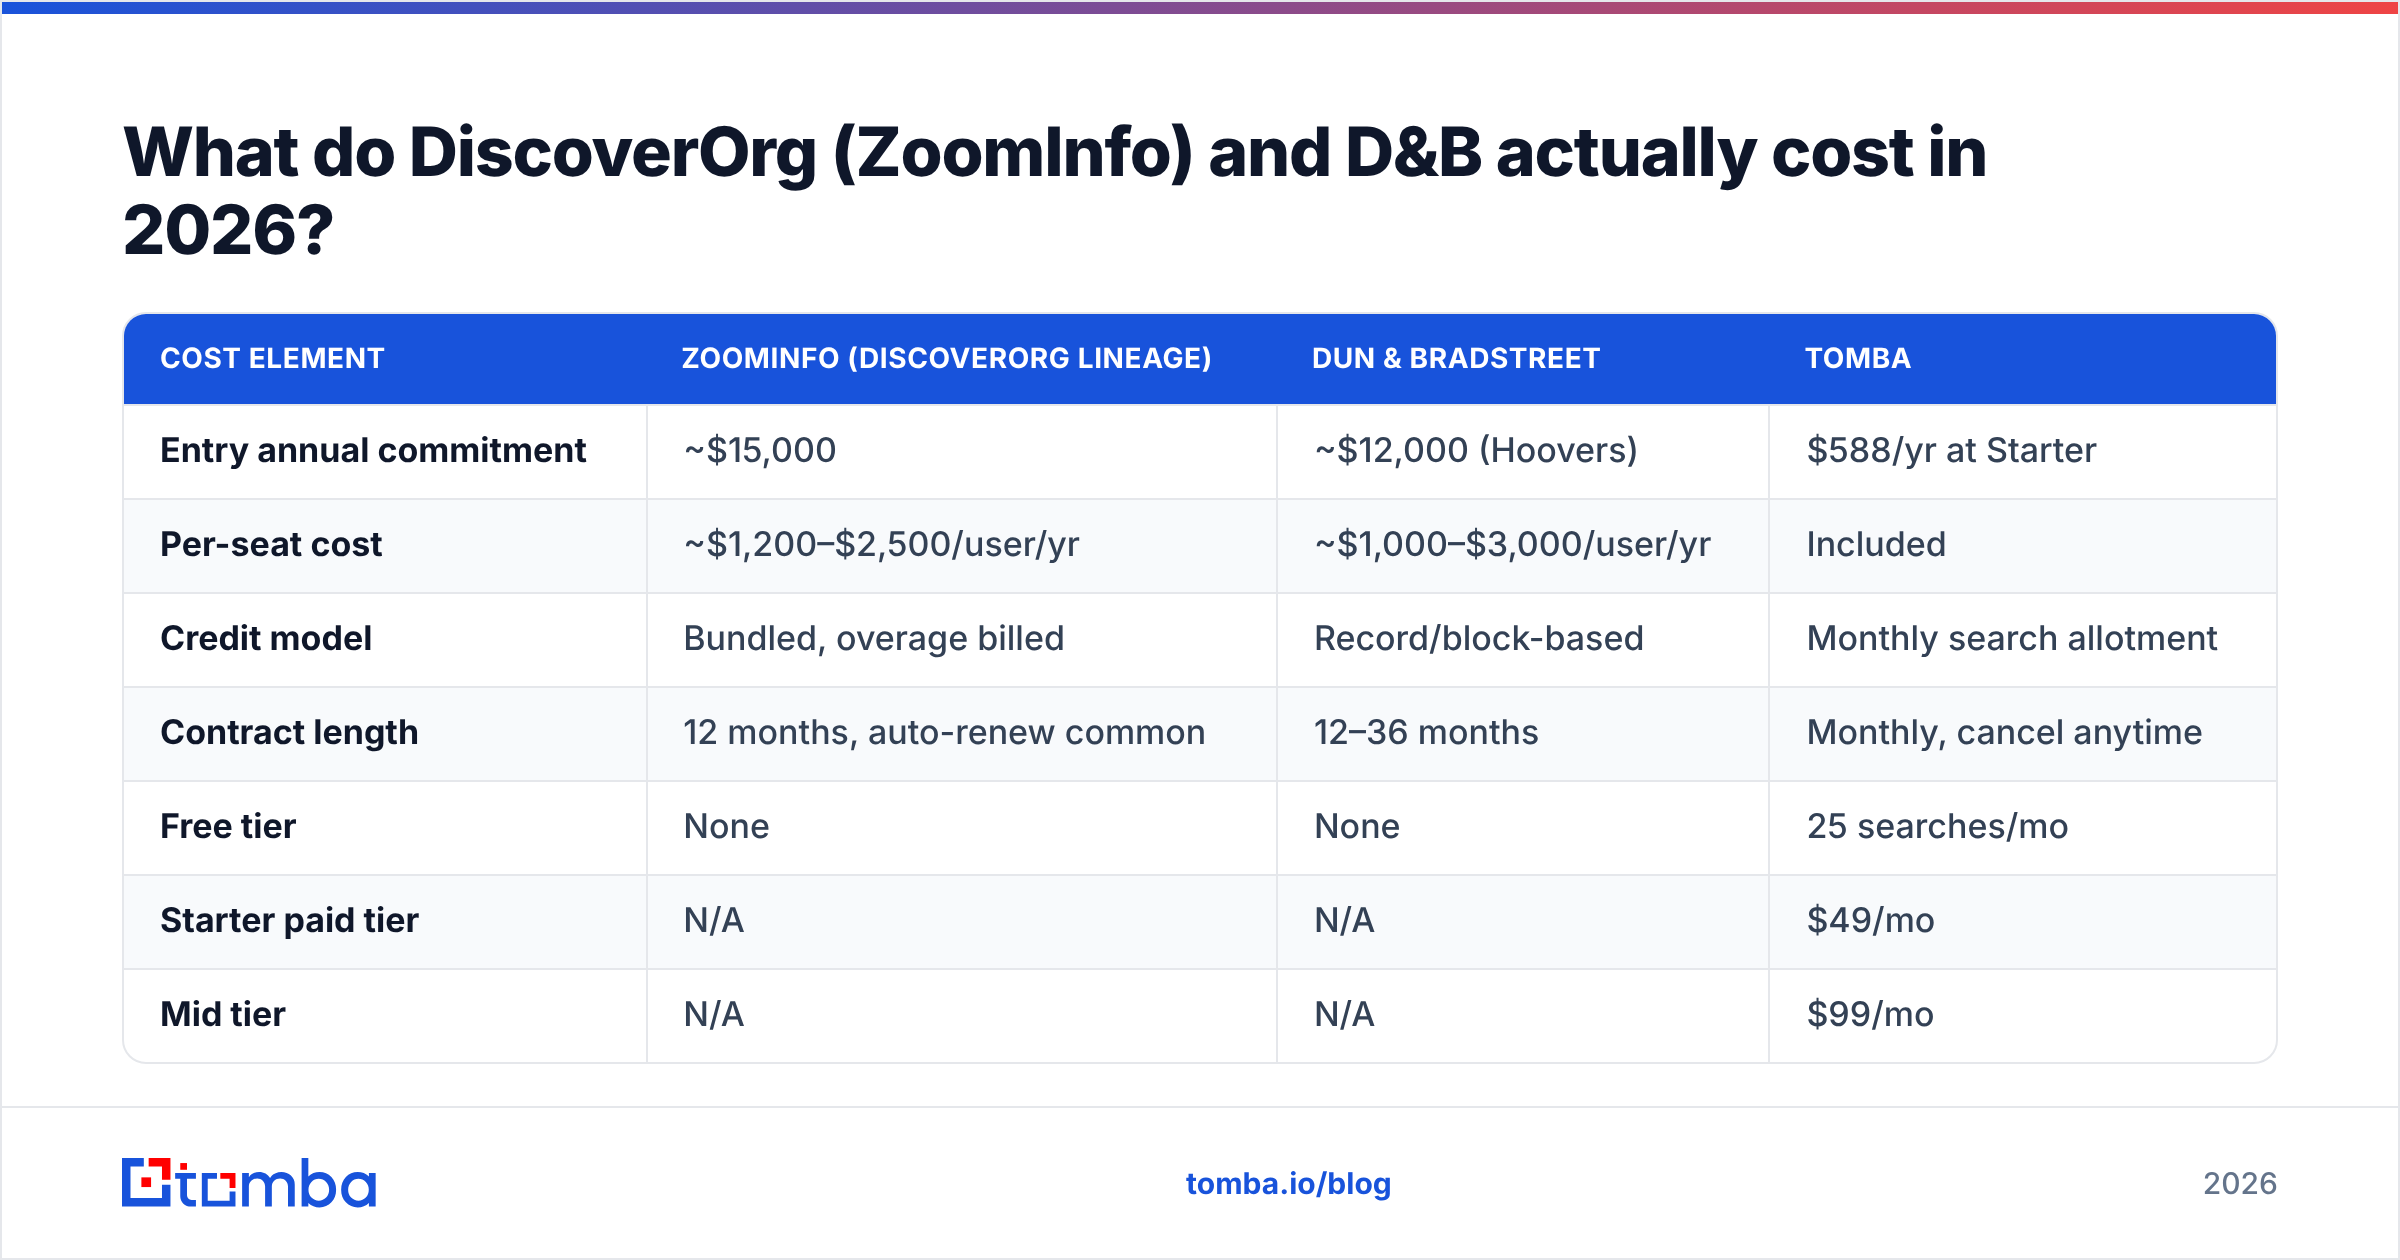Click the Credit model row label
The width and height of the screenshot is (2400, 1260).
(266, 639)
